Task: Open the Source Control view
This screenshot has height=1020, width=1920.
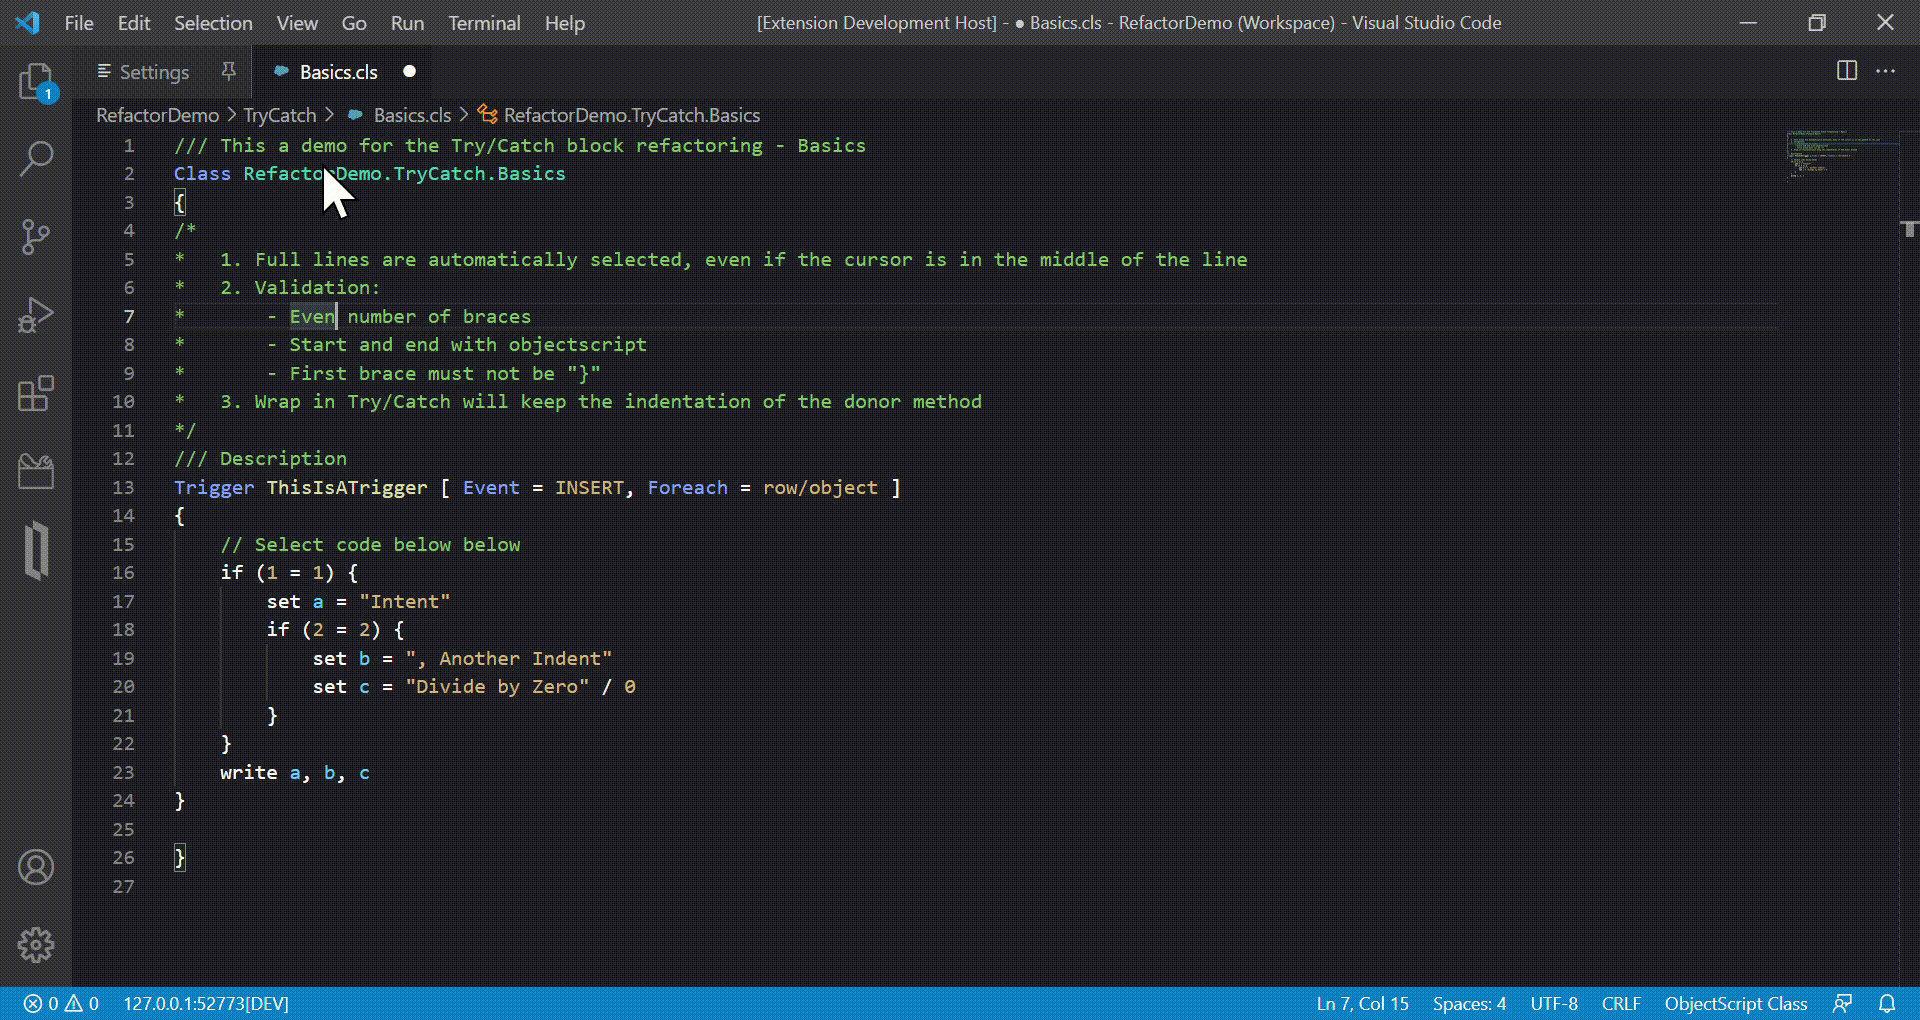Action: (36, 237)
